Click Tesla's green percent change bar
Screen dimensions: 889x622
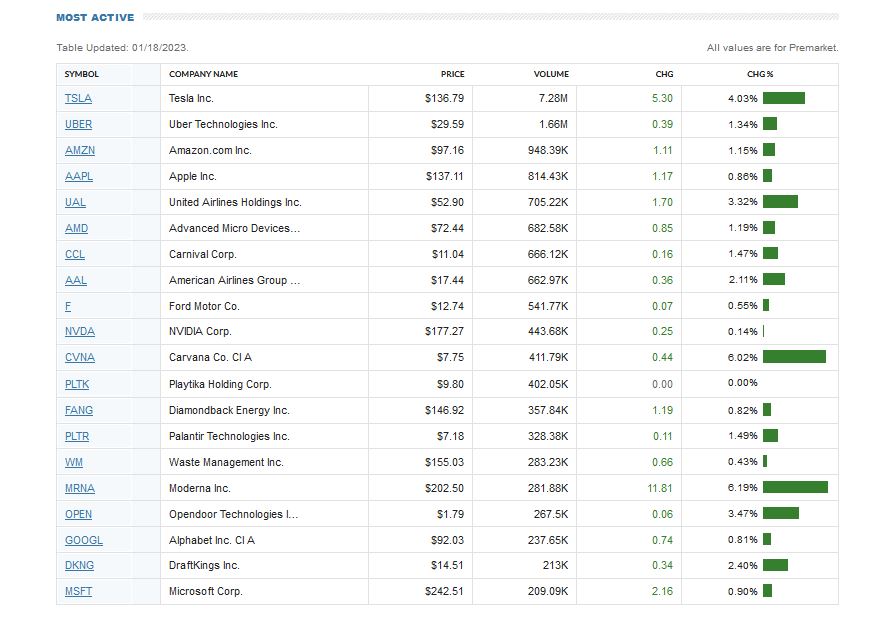(784, 98)
